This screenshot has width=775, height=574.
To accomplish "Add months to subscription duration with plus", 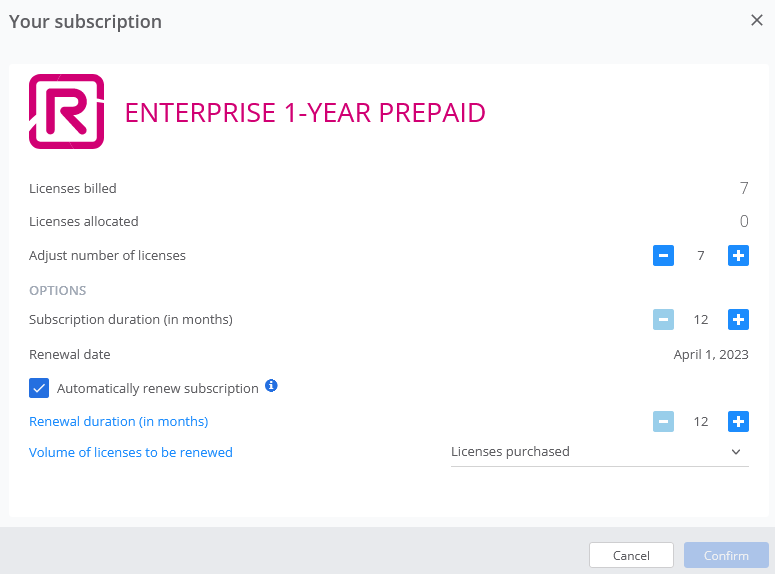I will pyautogui.click(x=738, y=319).
